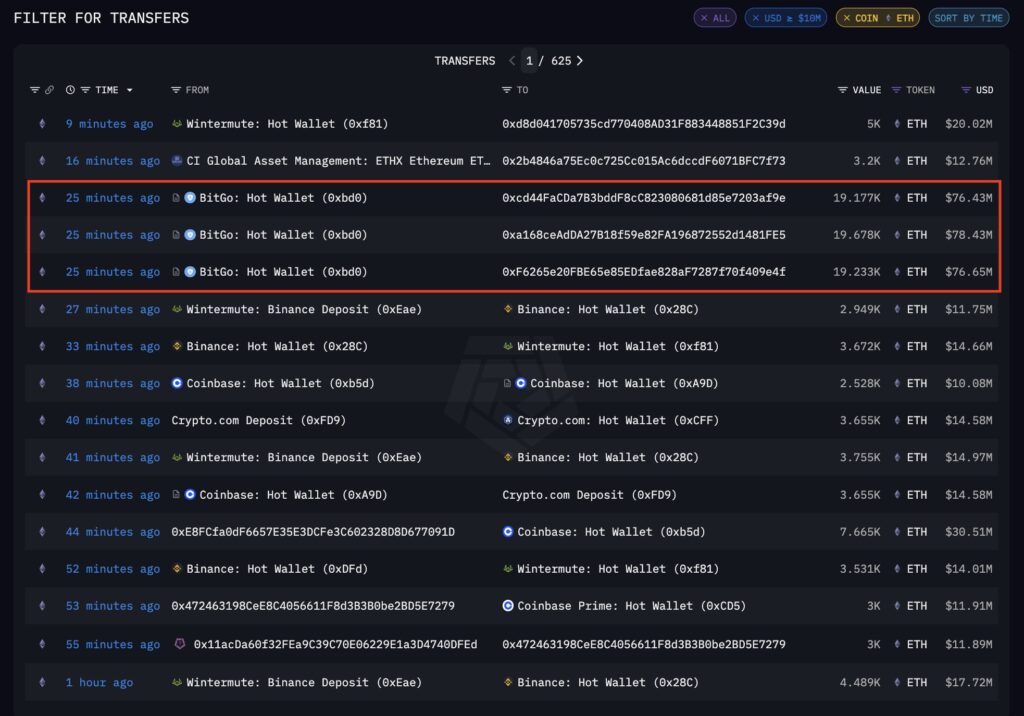Click Ethereum chain icon on the 16 minutes ago row

pos(41,161)
